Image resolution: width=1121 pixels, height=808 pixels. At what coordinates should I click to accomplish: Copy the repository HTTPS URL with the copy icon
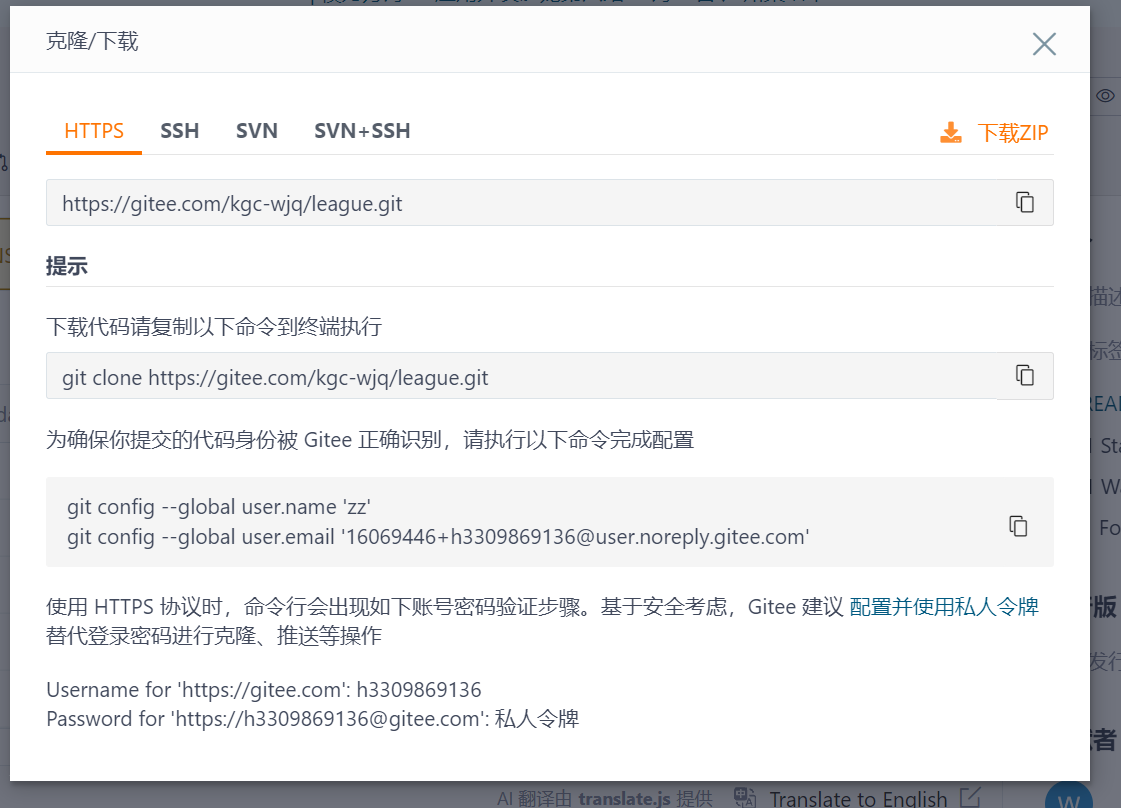[x=1024, y=202]
